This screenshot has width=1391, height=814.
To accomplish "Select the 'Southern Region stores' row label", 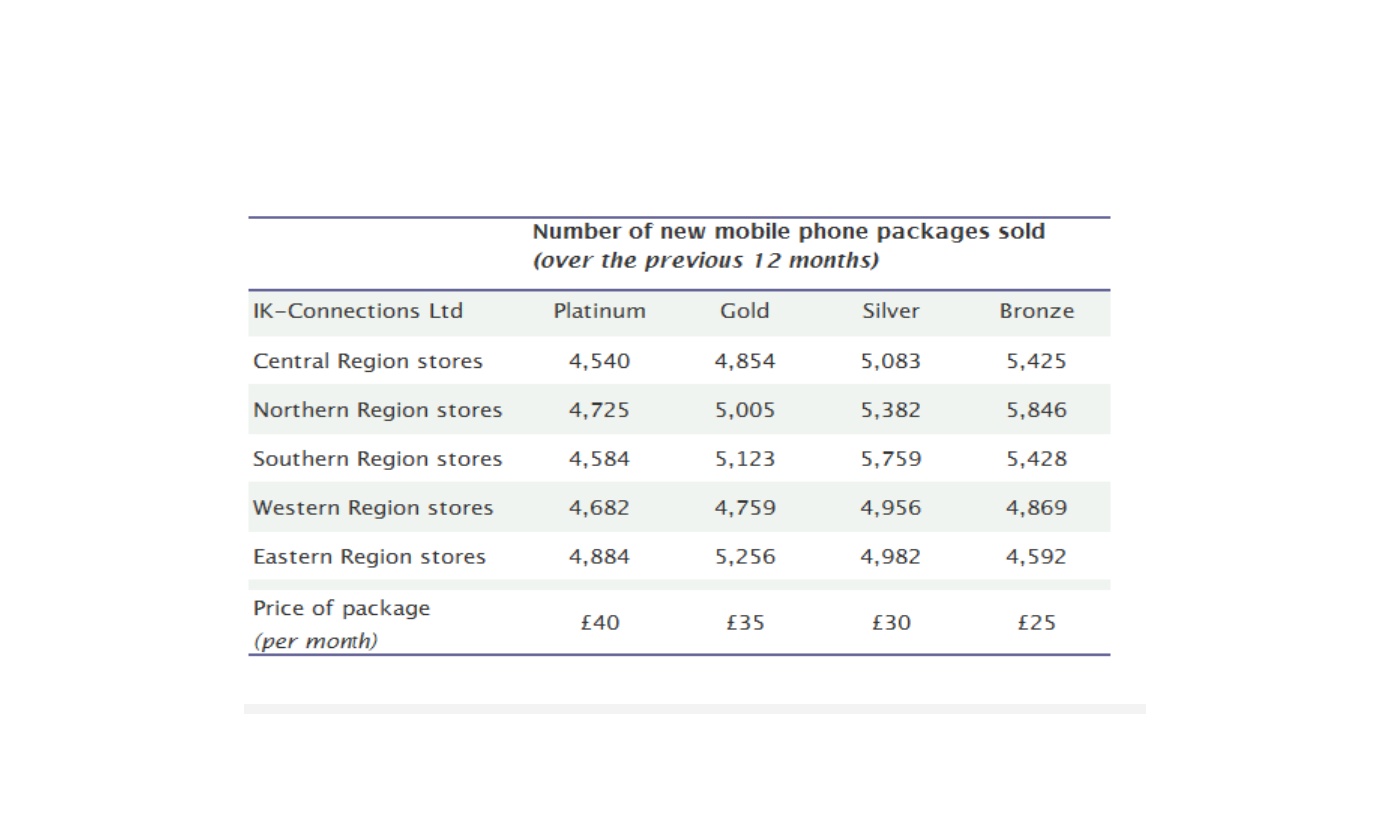I will 378,459.
